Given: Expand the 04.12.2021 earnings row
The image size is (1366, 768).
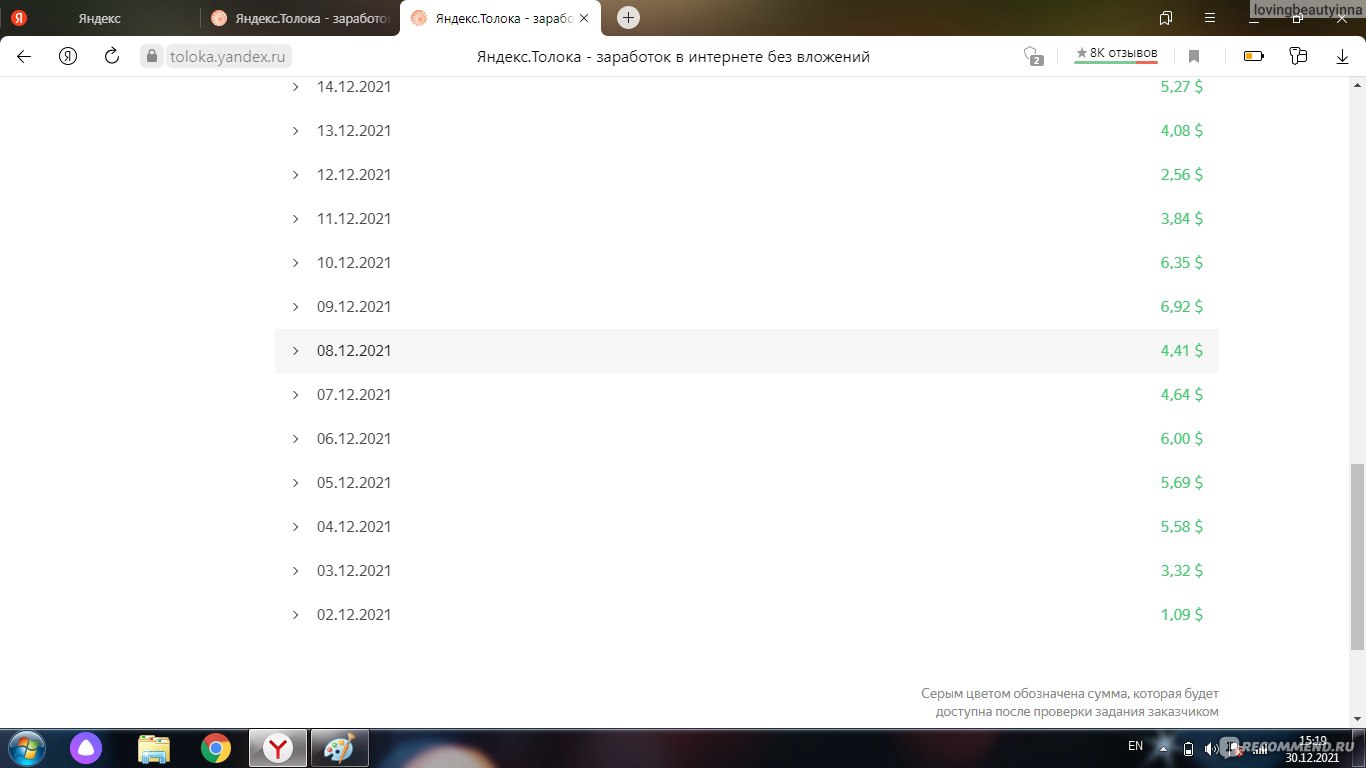Looking at the screenshot, I should point(747,527).
